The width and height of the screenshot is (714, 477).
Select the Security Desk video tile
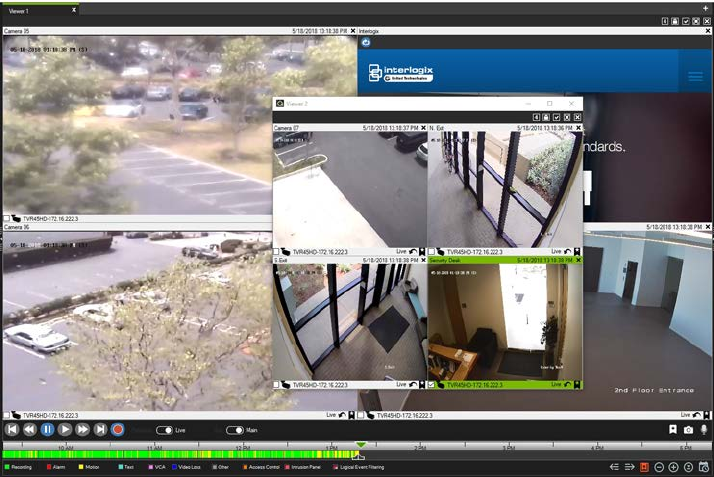pos(505,322)
